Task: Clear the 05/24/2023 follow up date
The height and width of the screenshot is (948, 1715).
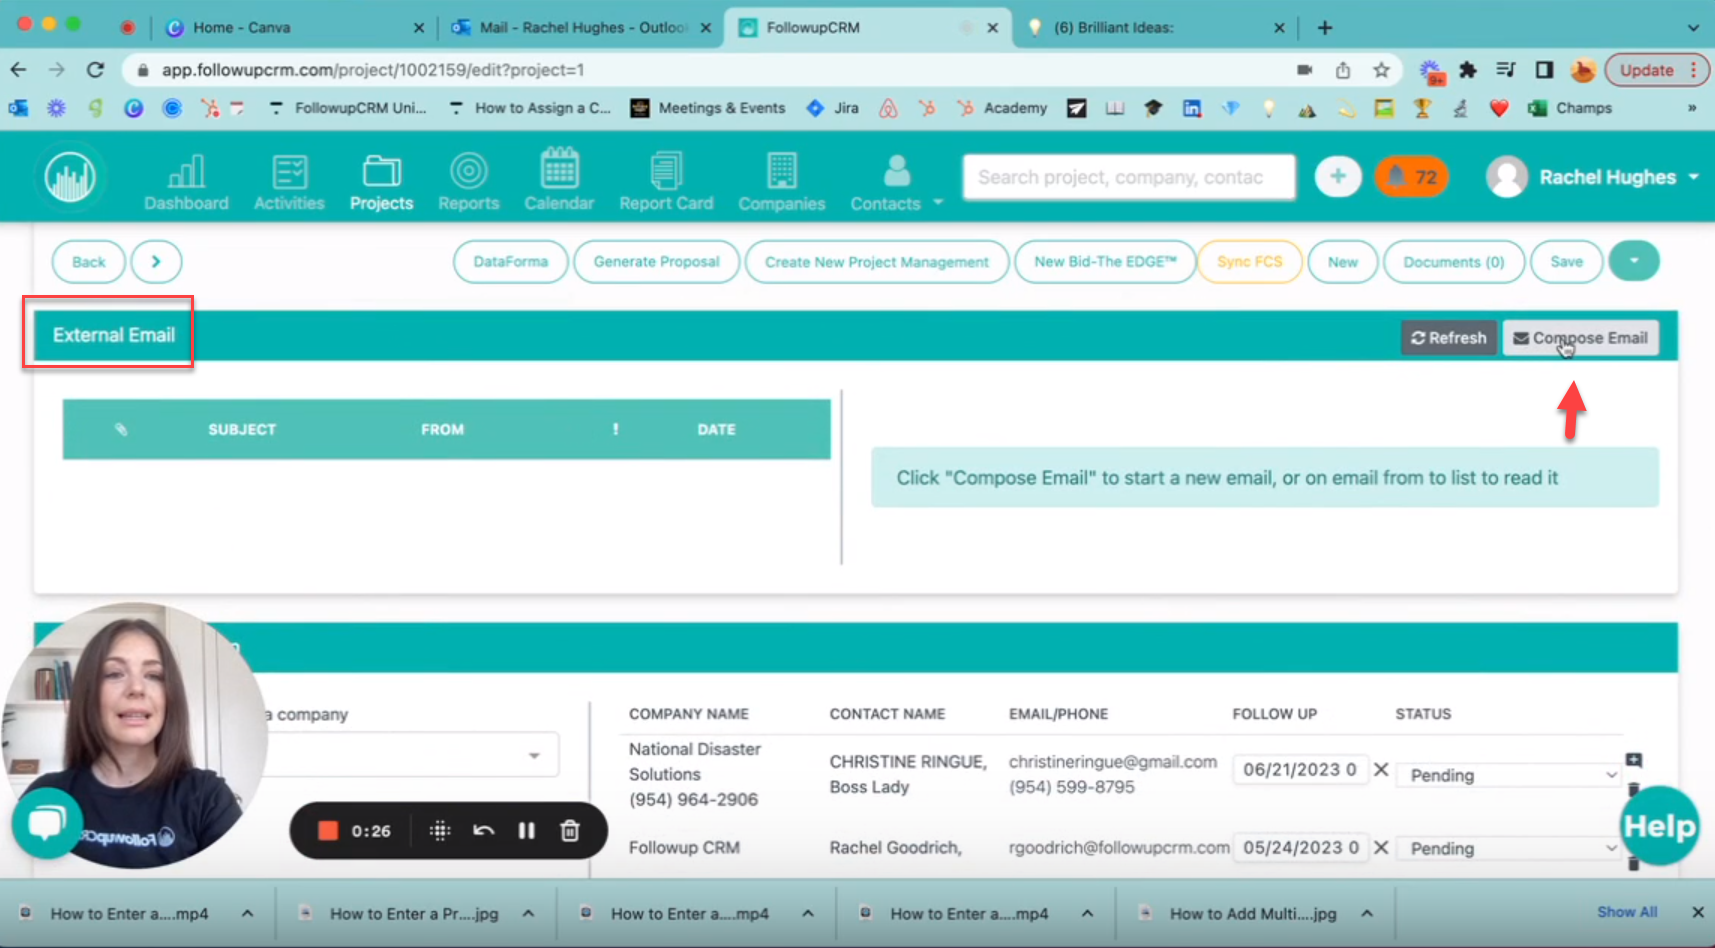Action: pyautogui.click(x=1381, y=847)
